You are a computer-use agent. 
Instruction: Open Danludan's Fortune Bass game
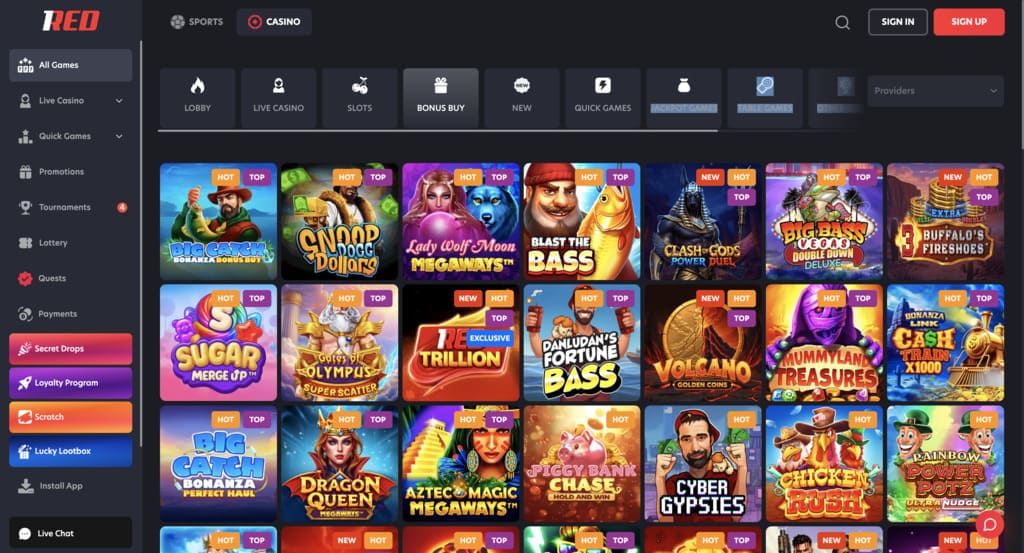click(582, 343)
